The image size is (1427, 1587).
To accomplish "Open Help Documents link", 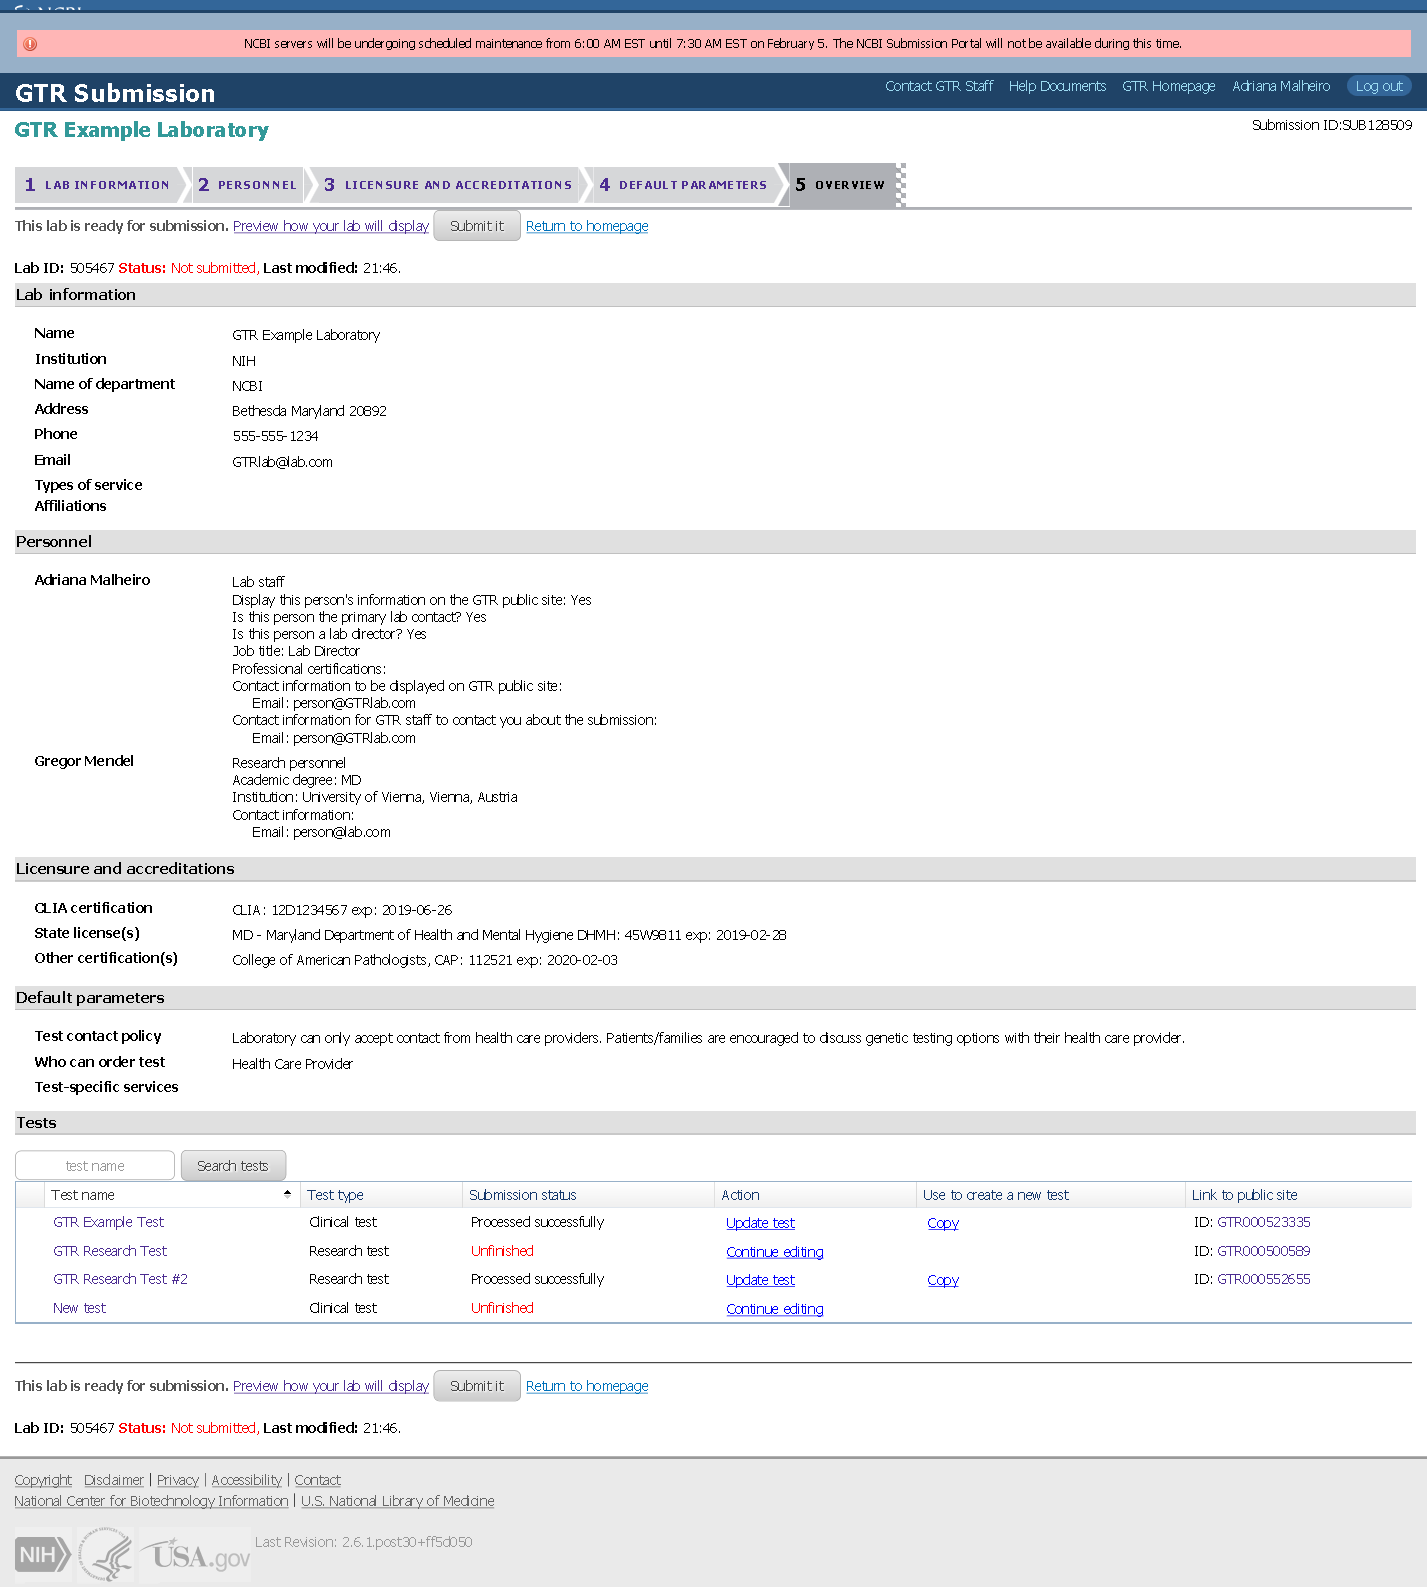I will click(x=1057, y=86).
